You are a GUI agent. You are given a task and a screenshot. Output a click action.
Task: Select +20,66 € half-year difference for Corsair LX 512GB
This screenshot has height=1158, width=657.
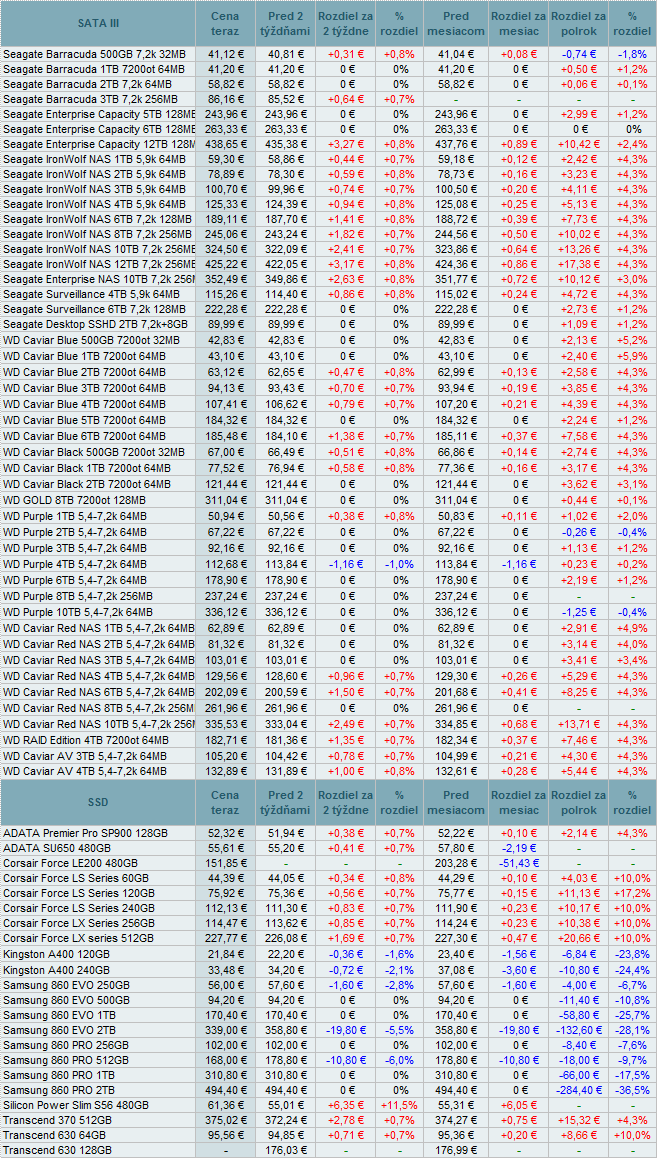pyautogui.click(x=579, y=938)
